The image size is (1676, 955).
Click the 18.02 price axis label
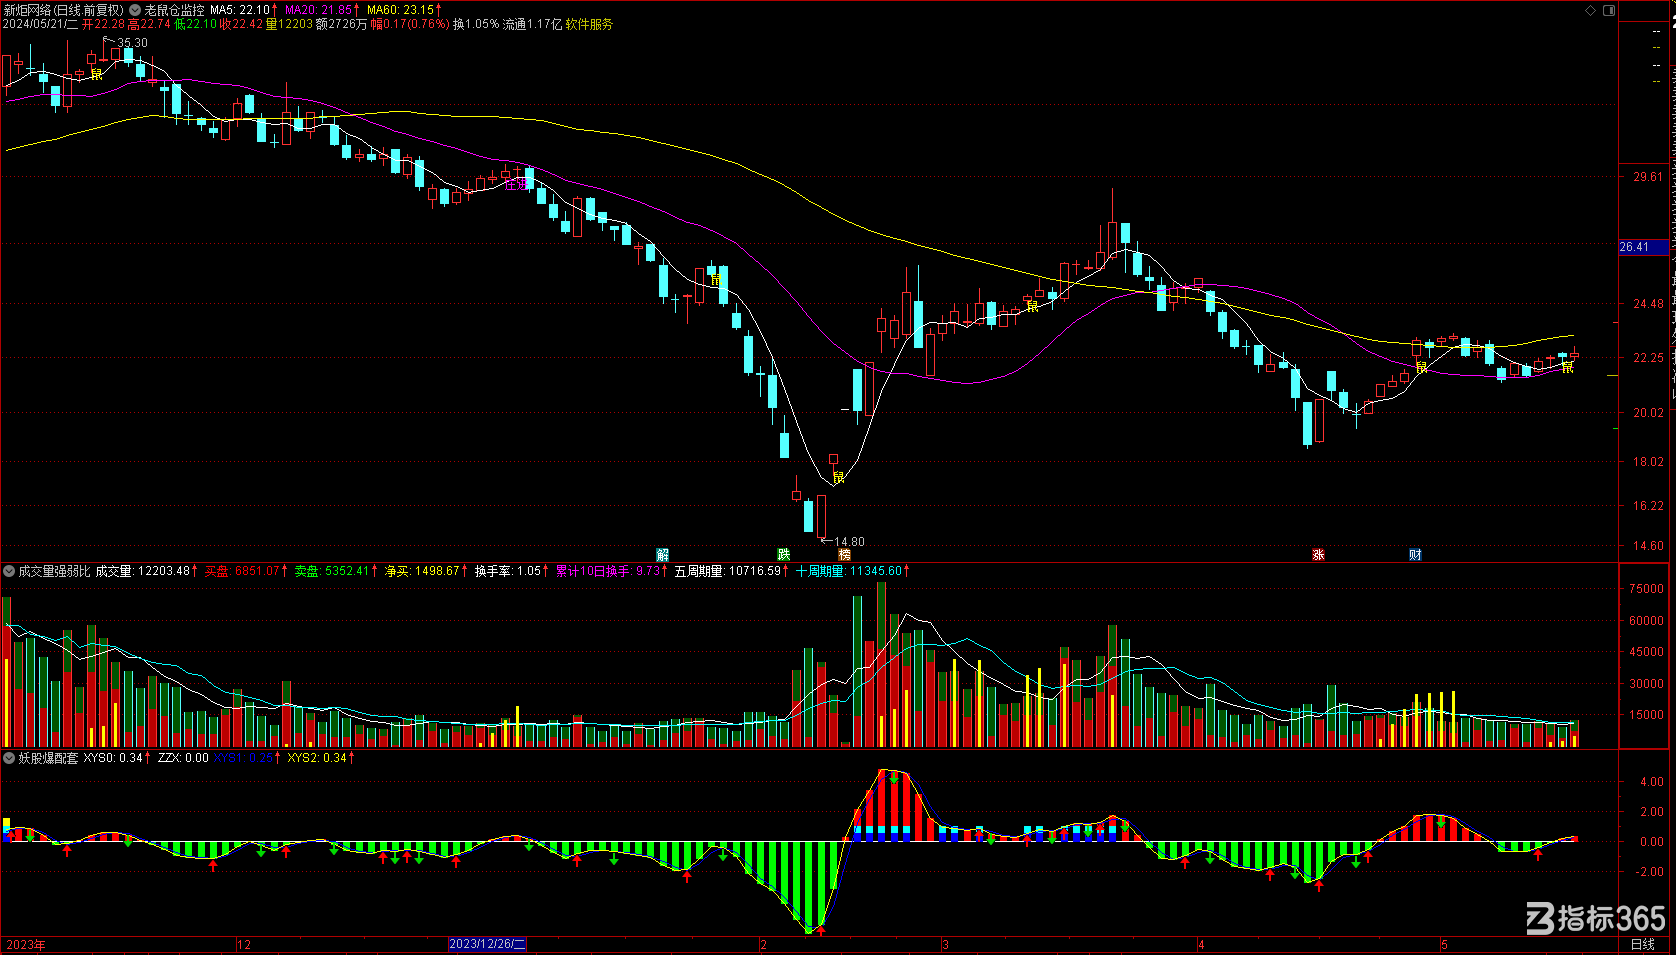point(1648,462)
